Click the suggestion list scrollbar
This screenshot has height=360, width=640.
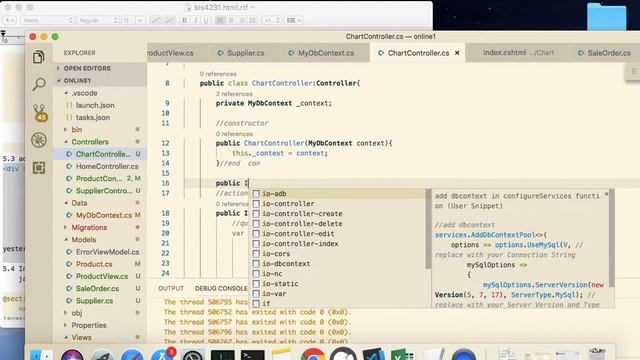pyautogui.click(x=428, y=229)
